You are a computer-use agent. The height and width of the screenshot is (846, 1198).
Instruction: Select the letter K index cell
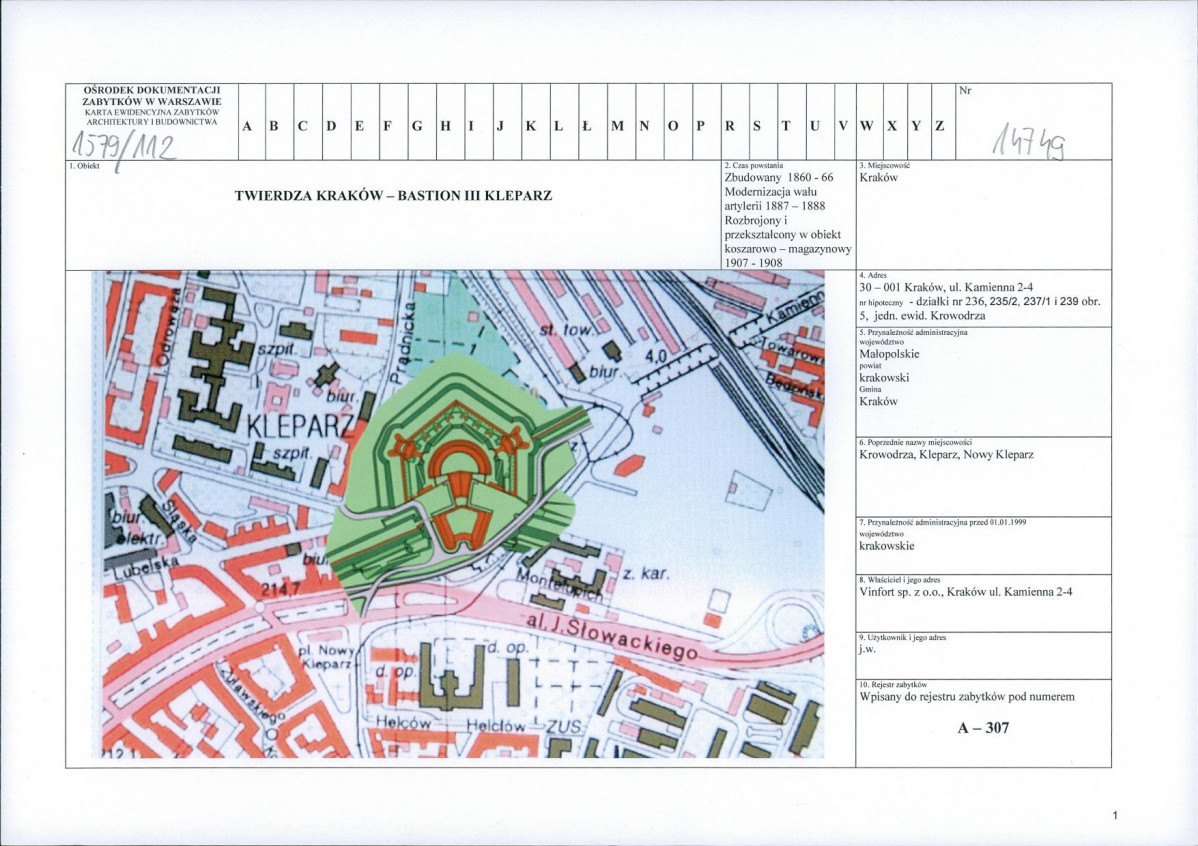pos(530,126)
